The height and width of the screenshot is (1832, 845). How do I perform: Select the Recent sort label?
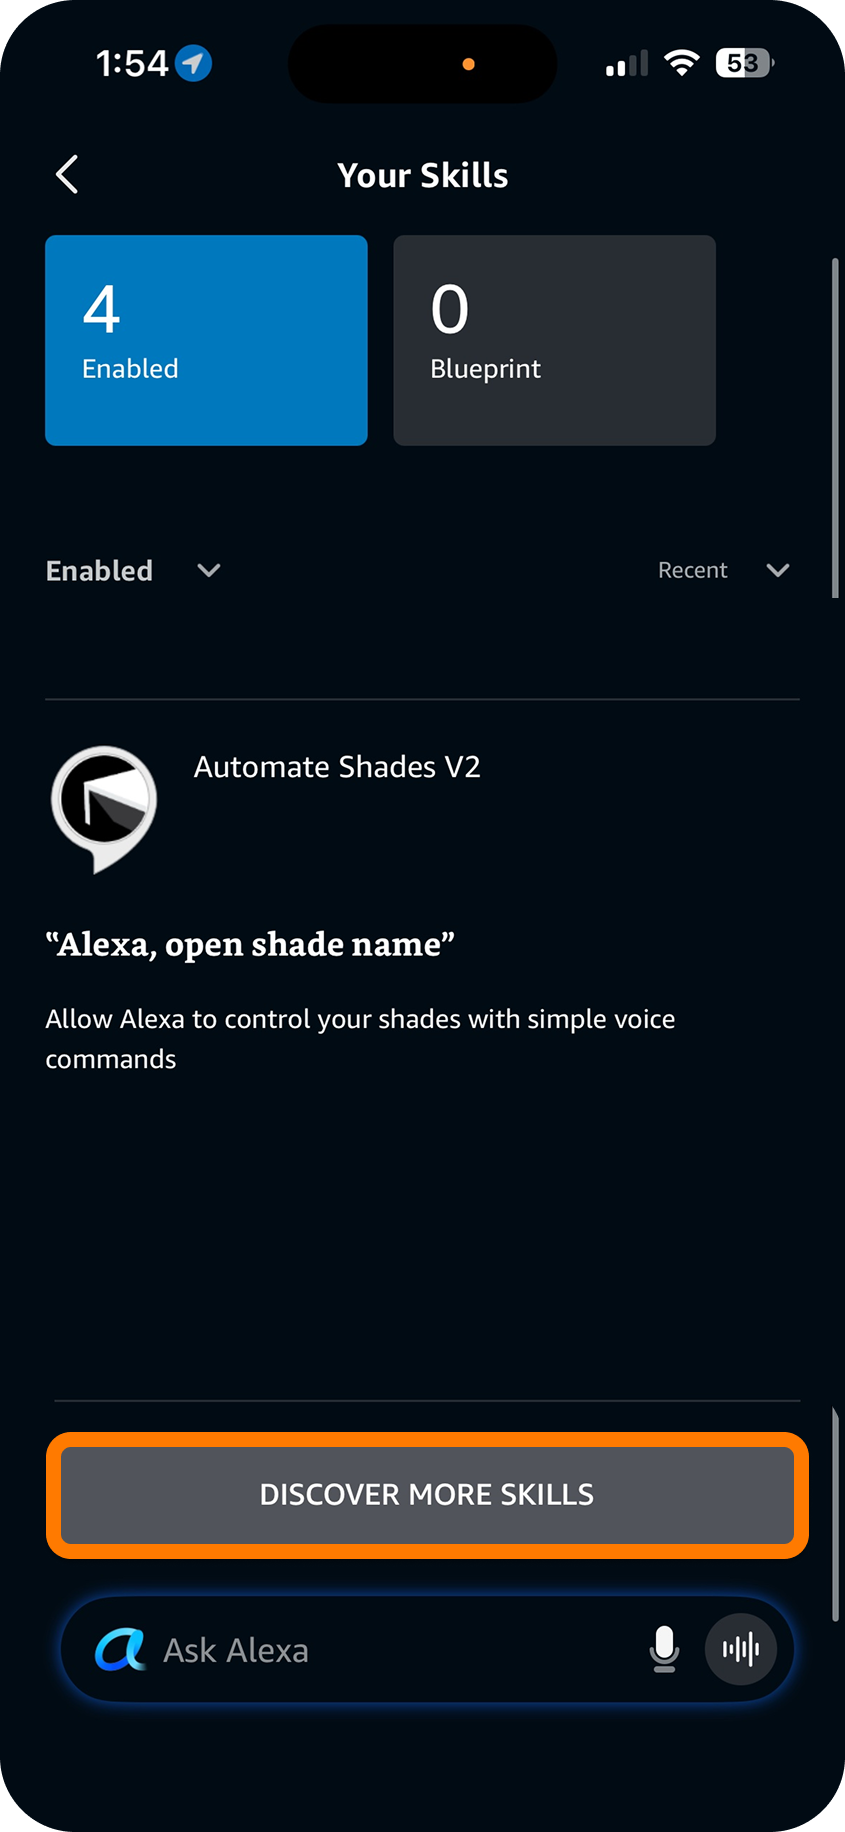click(x=692, y=570)
